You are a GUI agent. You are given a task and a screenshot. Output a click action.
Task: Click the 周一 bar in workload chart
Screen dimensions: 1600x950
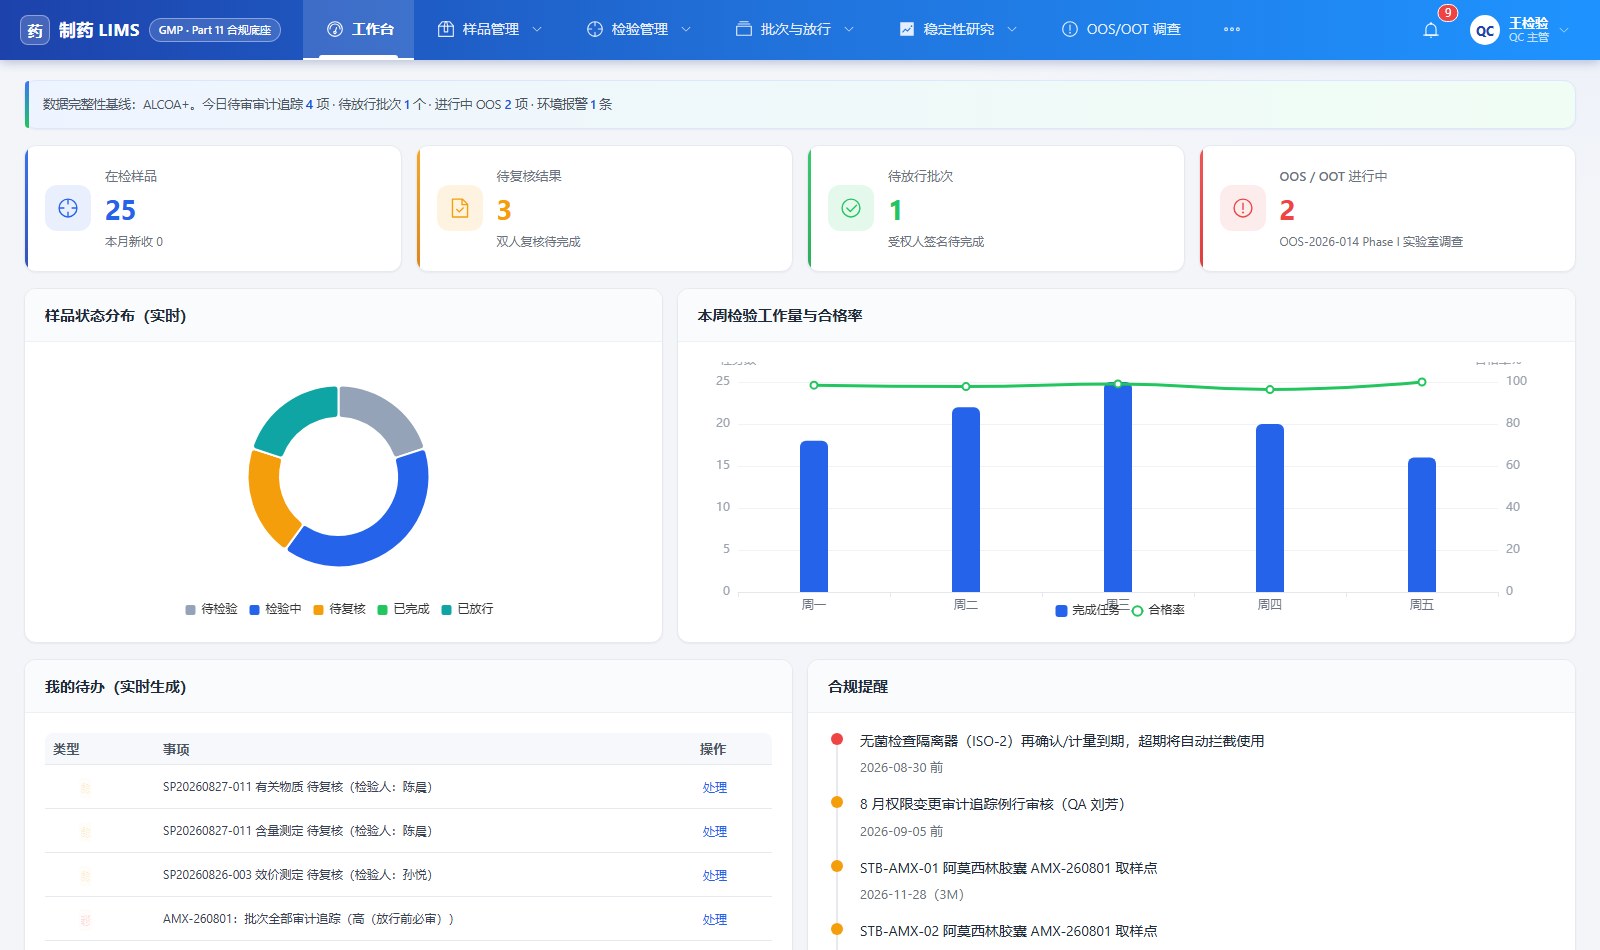tap(814, 516)
